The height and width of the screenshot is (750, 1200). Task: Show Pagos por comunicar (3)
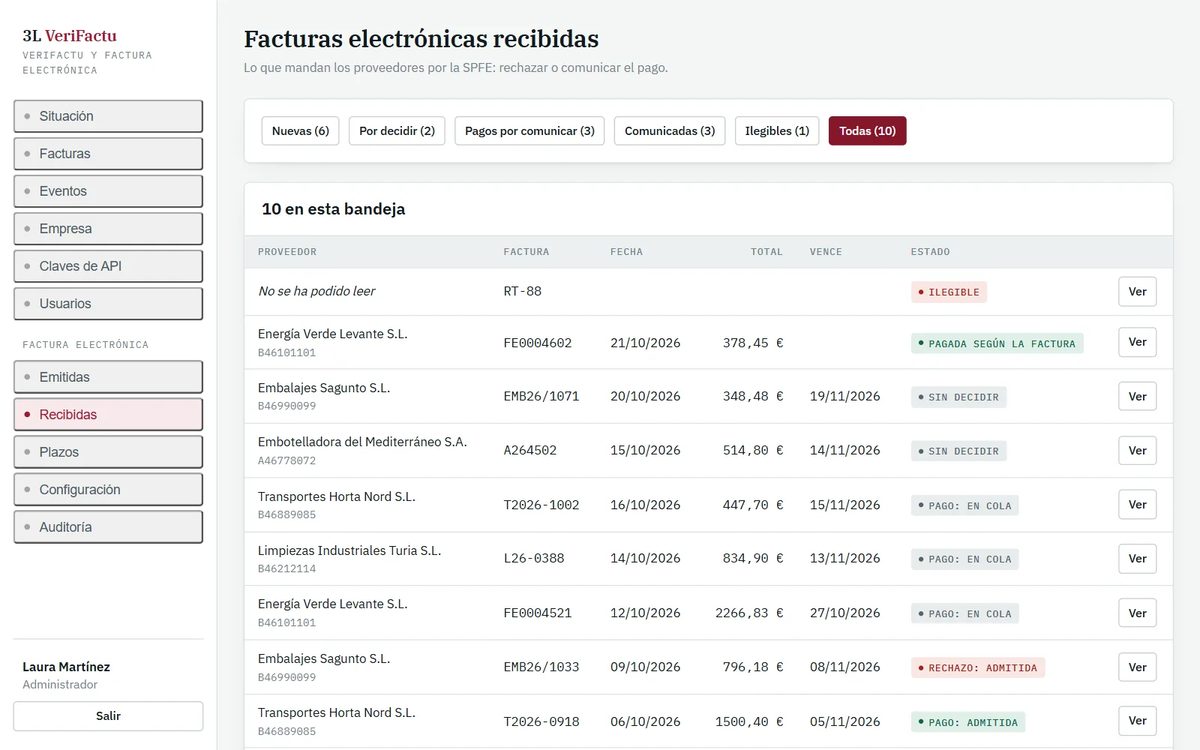point(529,131)
